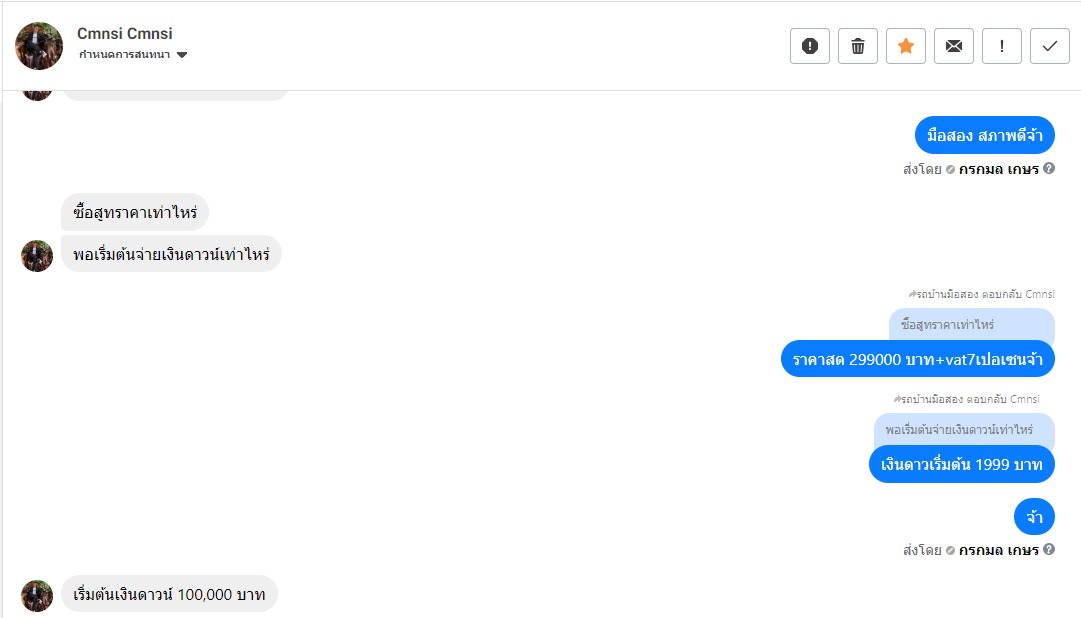Mark conversation unread with envelope icon
This screenshot has width=1081, height=618.
[x=954, y=46]
